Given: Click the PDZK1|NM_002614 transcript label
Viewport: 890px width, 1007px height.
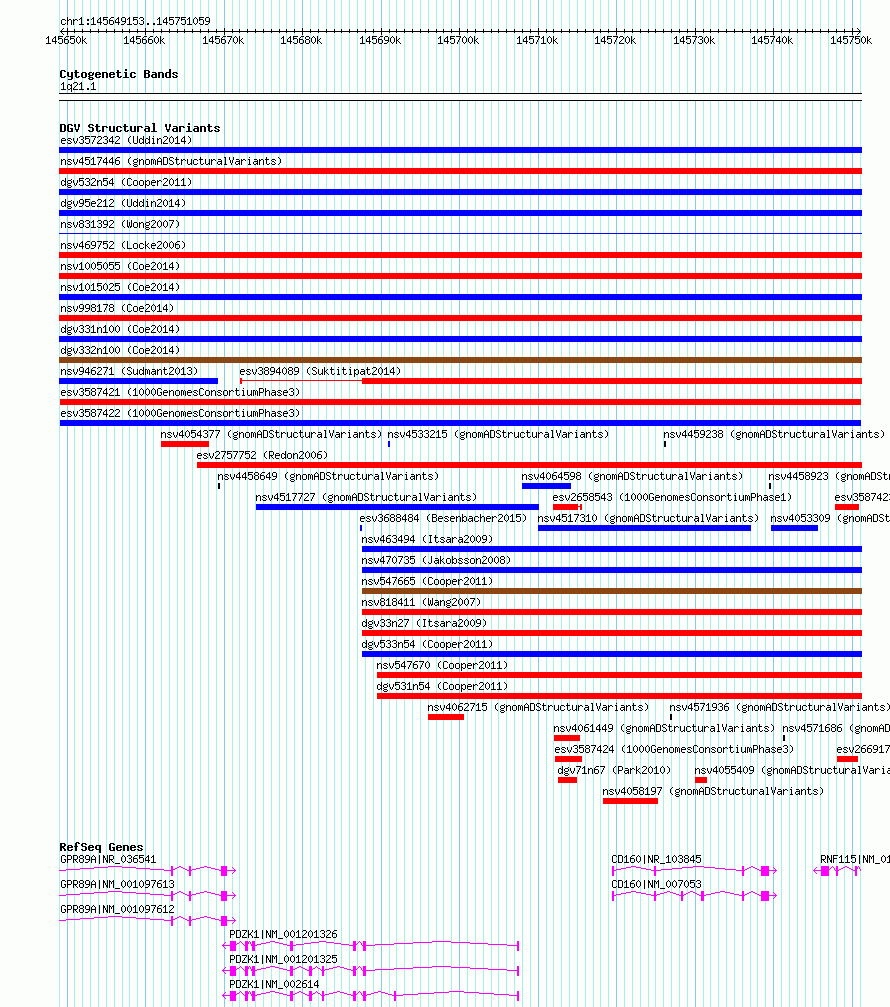Looking at the screenshot, I should point(274,985).
